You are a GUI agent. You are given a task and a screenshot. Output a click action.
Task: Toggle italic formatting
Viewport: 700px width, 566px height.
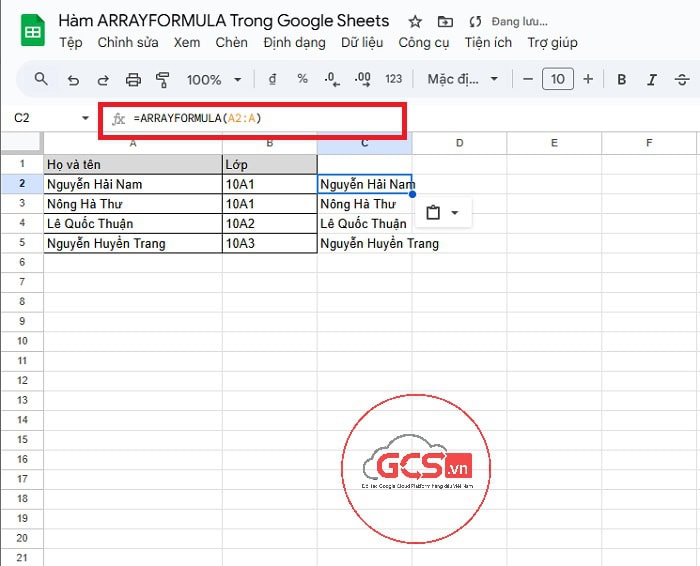tap(652, 80)
